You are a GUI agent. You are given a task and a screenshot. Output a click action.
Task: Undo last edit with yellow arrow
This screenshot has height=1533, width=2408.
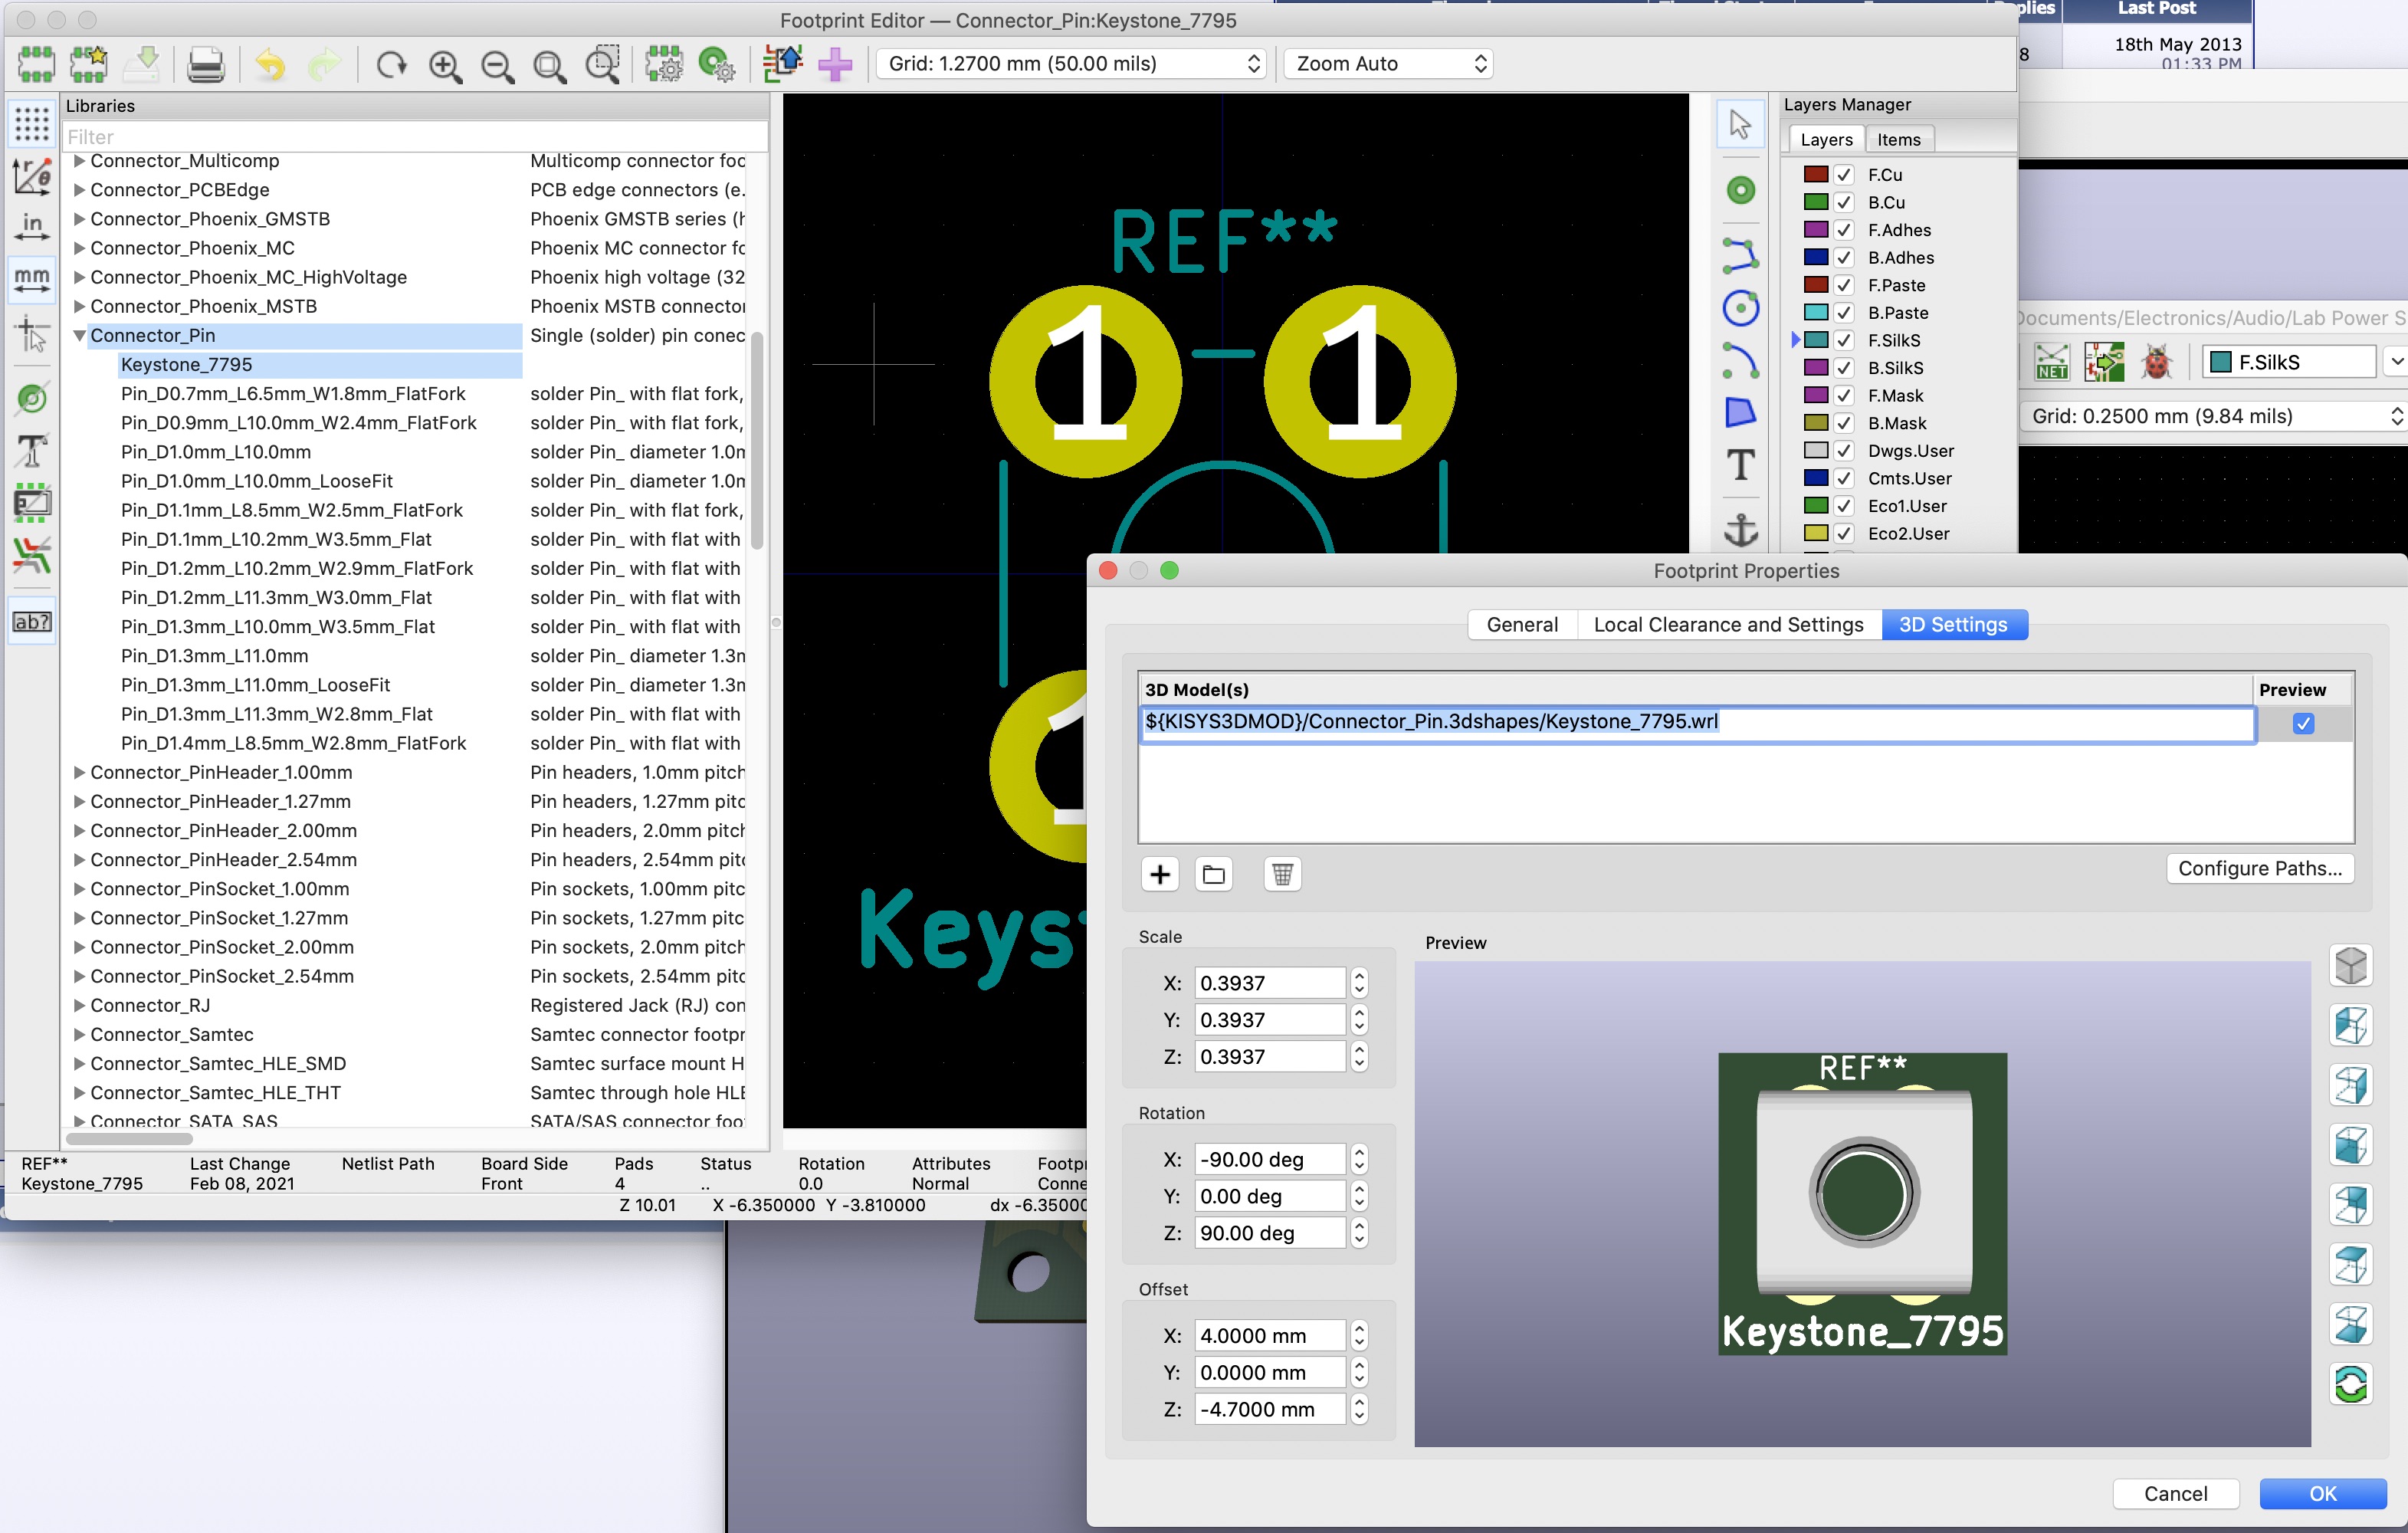[x=270, y=65]
